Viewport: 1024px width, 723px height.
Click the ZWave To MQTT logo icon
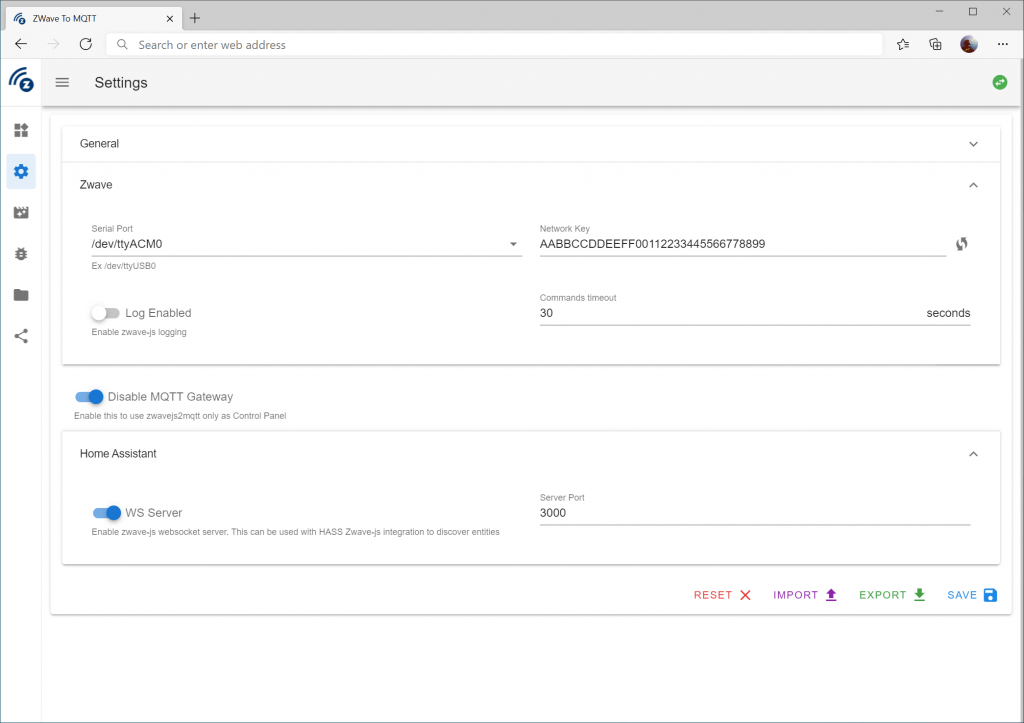click(x=21, y=80)
